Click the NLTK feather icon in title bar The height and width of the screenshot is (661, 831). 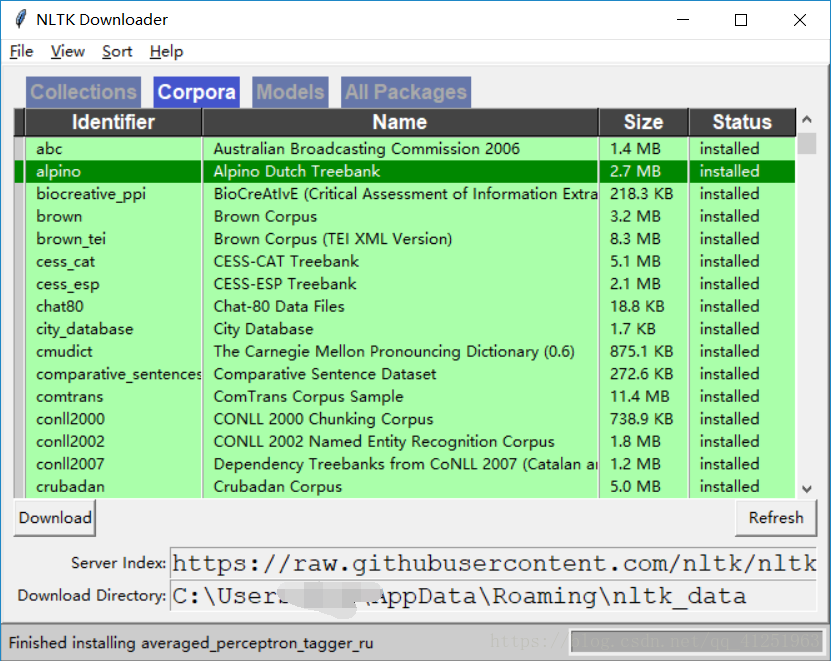21,20
